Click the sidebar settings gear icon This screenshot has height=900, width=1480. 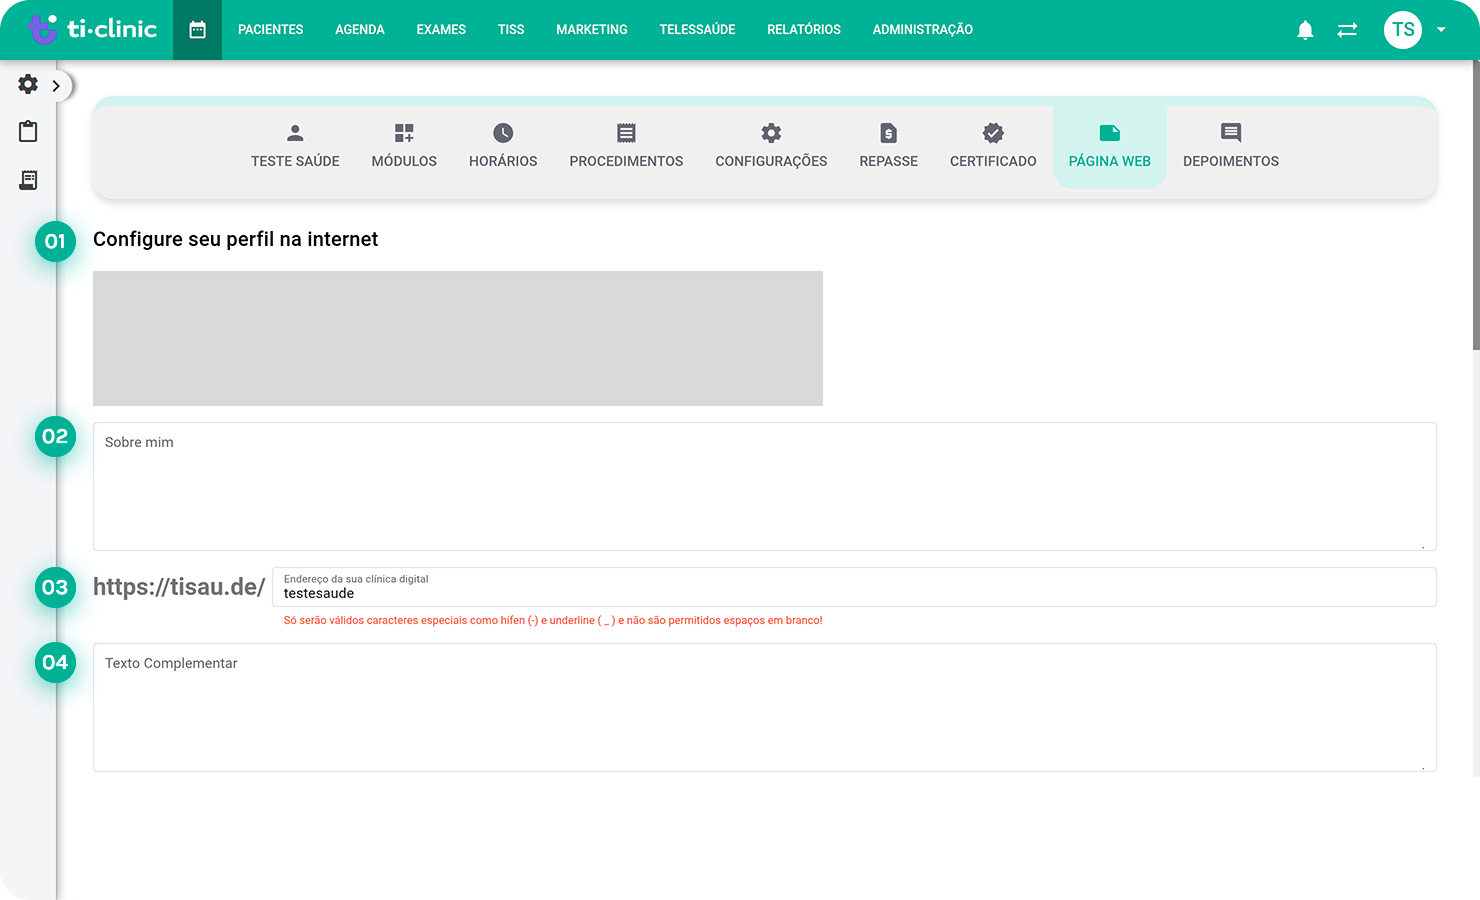tap(28, 84)
